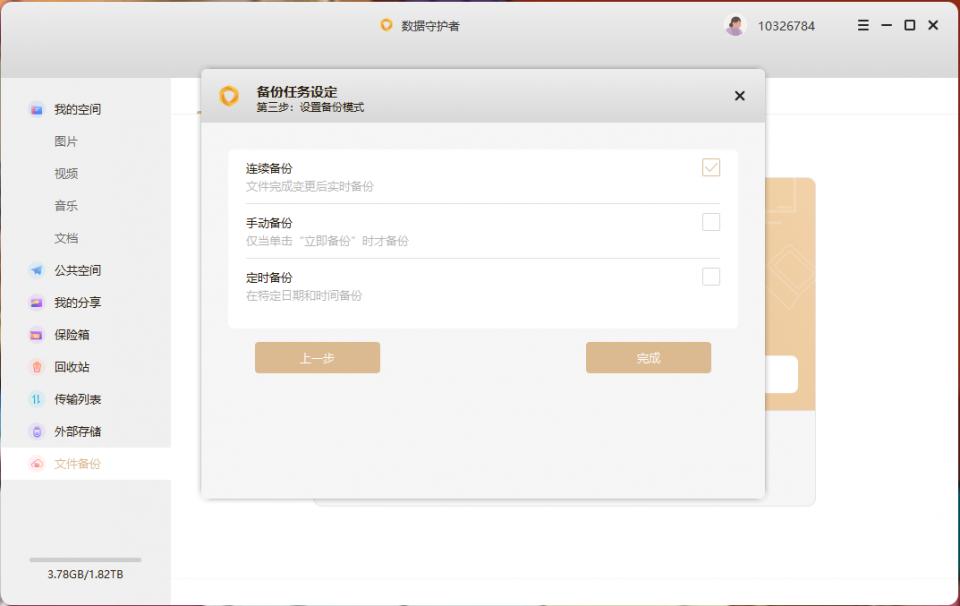Enable the 手动备份 manual backup checkbox
This screenshot has width=960, height=606.
[x=711, y=222]
